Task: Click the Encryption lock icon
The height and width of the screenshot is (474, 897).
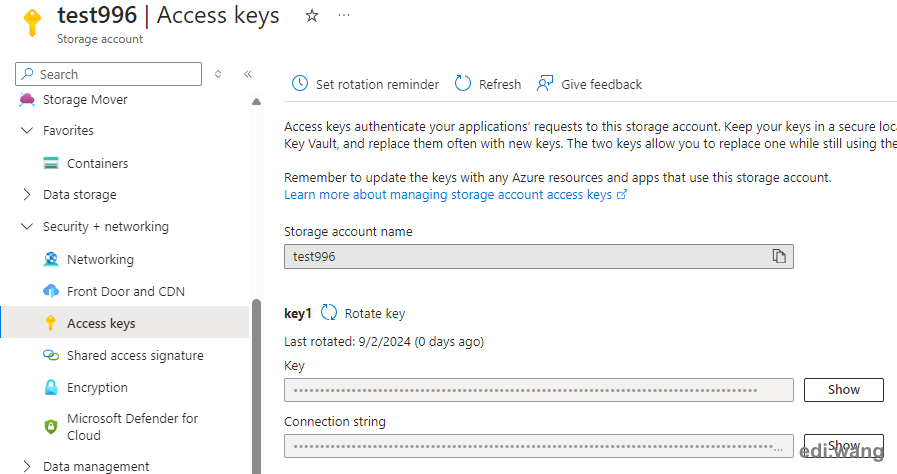Action: (x=51, y=387)
